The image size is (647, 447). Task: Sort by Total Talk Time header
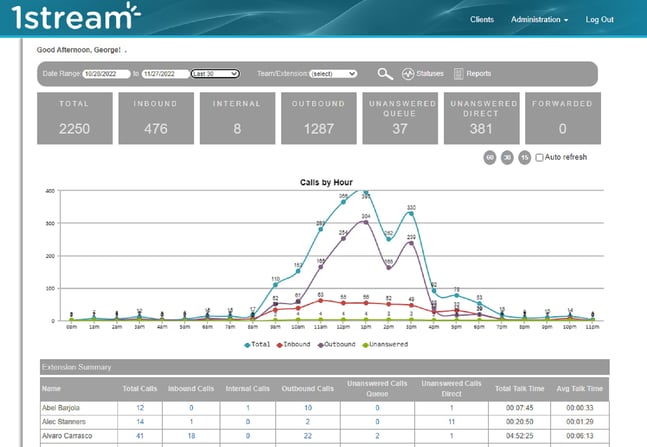tap(519, 389)
